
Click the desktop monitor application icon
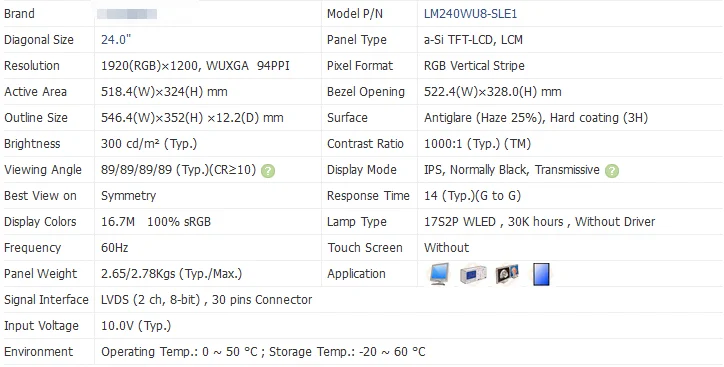pyautogui.click(x=439, y=274)
